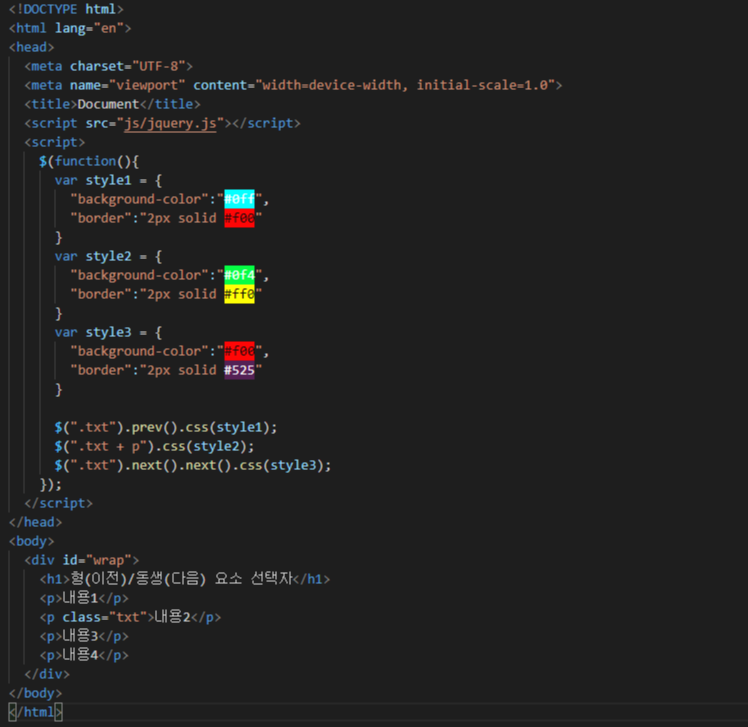Click the opening <body> tag
The image size is (748, 727).
click(31, 541)
